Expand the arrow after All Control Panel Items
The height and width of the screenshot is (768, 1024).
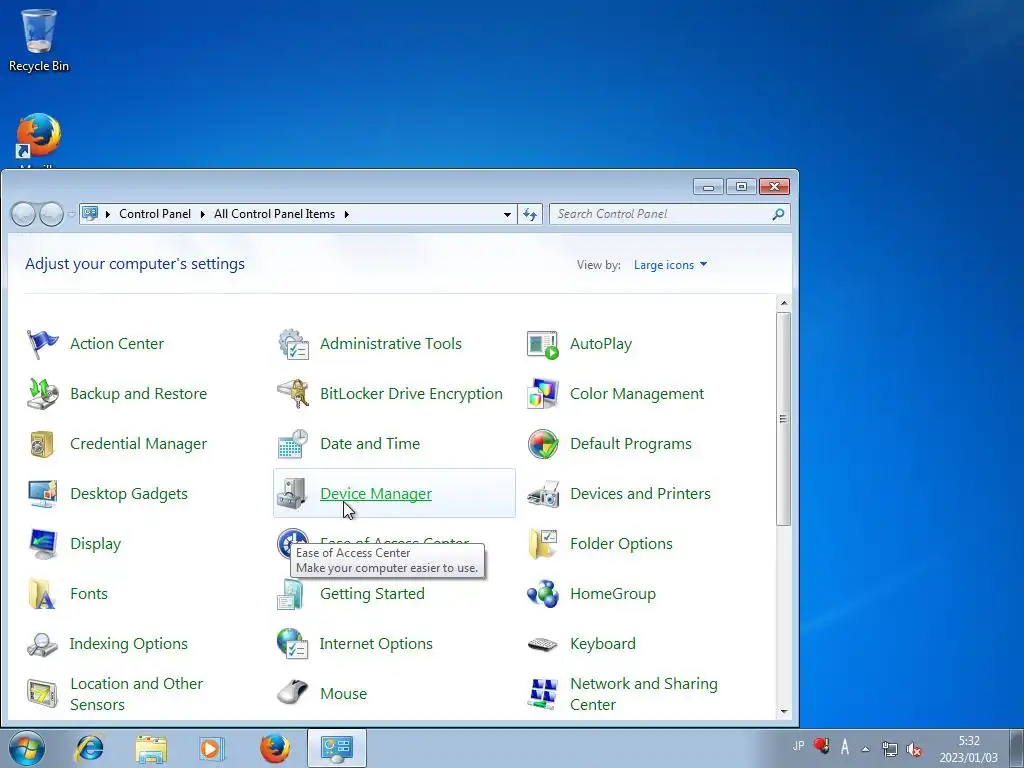[347, 214]
